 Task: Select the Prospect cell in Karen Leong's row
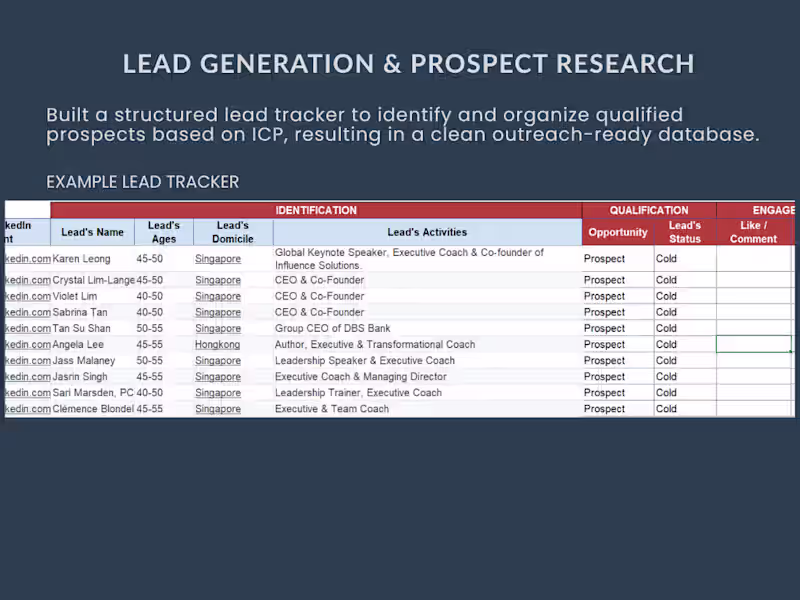[618, 259]
